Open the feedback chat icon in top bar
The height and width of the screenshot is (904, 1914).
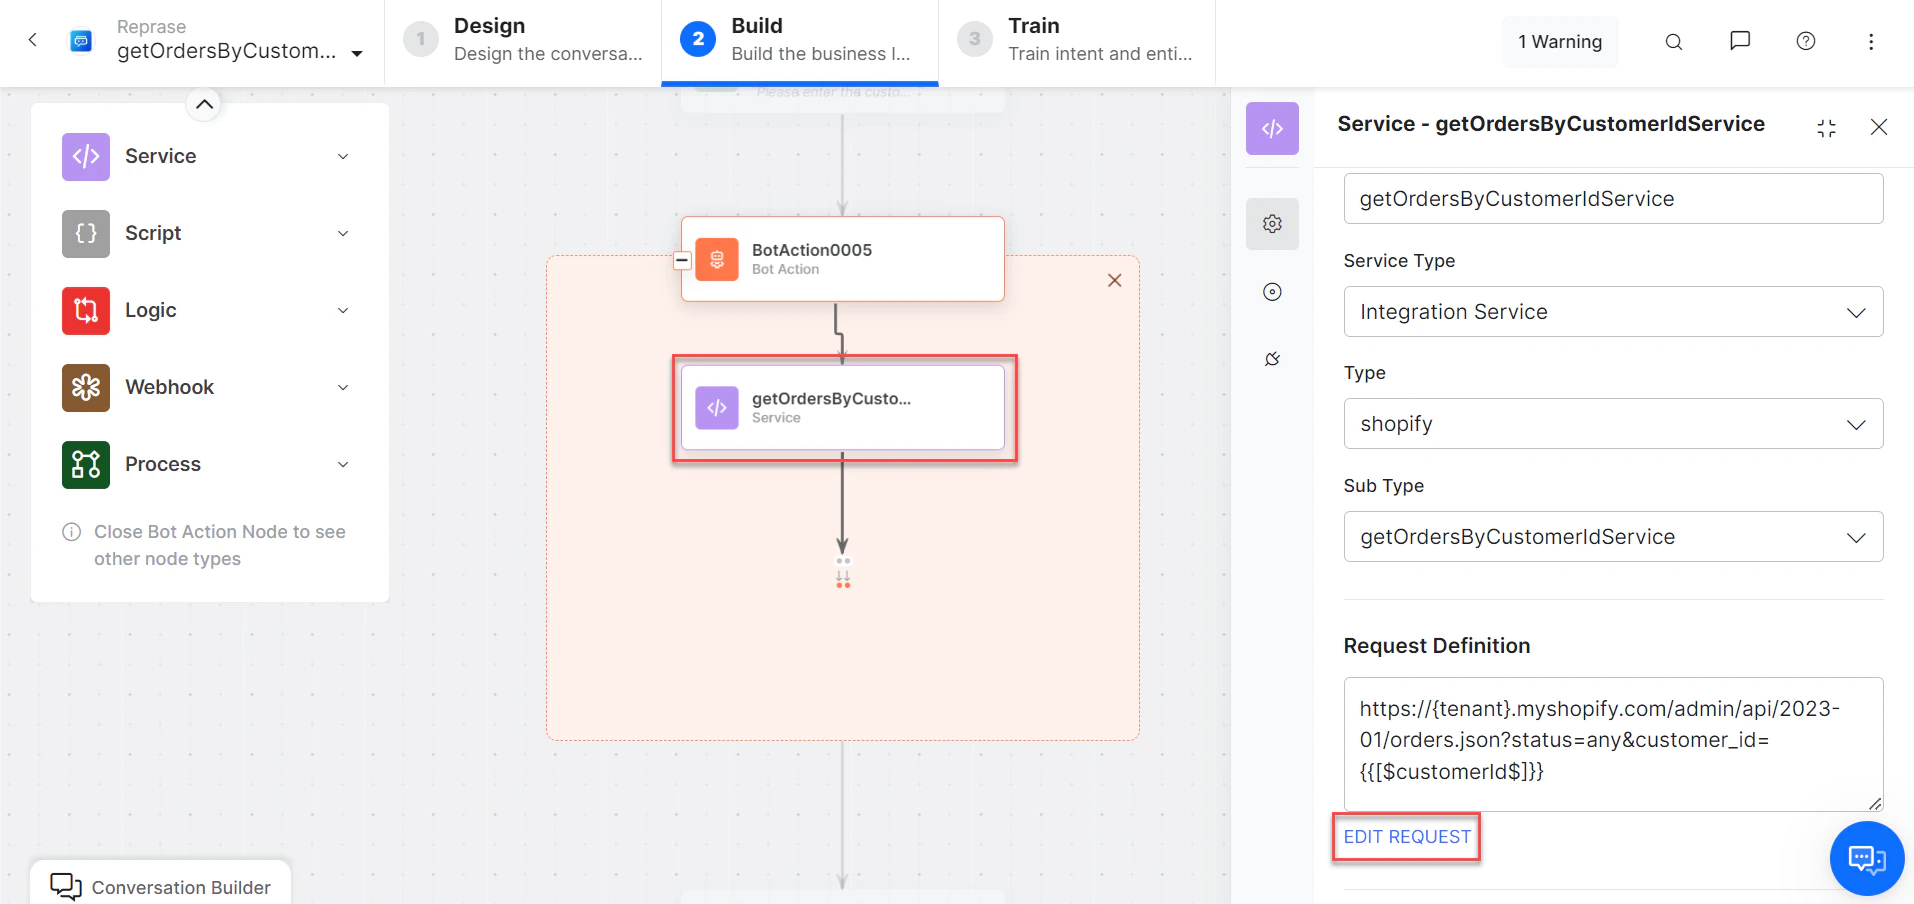tap(1739, 41)
